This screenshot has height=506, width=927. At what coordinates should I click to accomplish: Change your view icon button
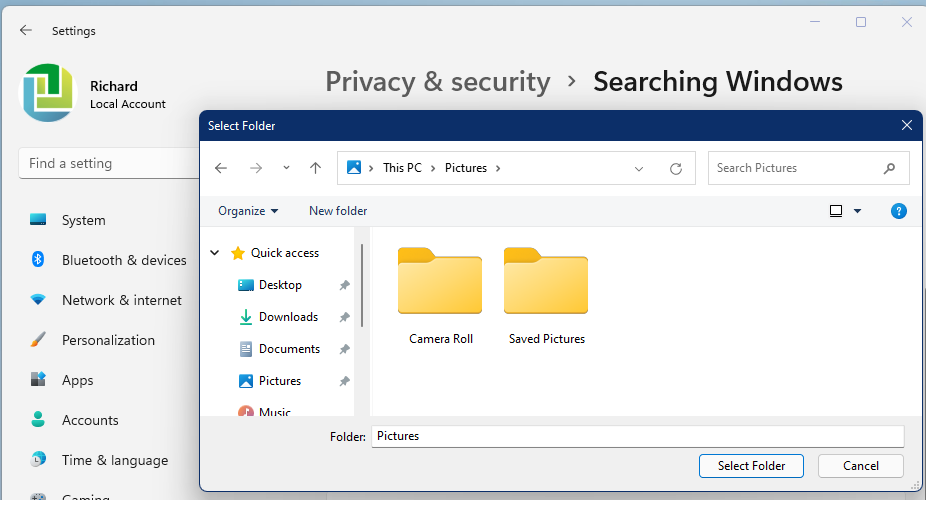coord(836,211)
